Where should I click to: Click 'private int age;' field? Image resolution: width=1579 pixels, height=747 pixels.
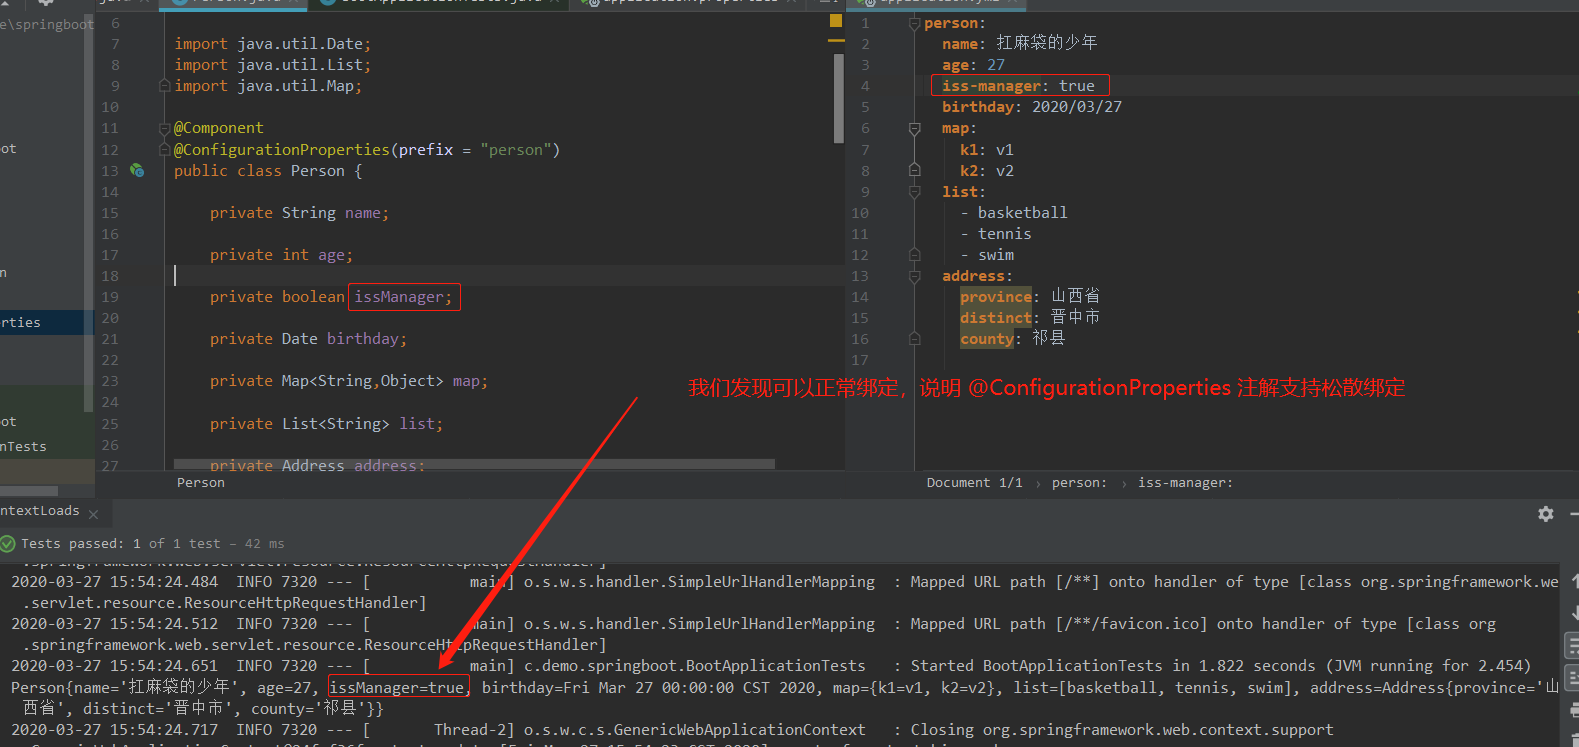[281, 255]
